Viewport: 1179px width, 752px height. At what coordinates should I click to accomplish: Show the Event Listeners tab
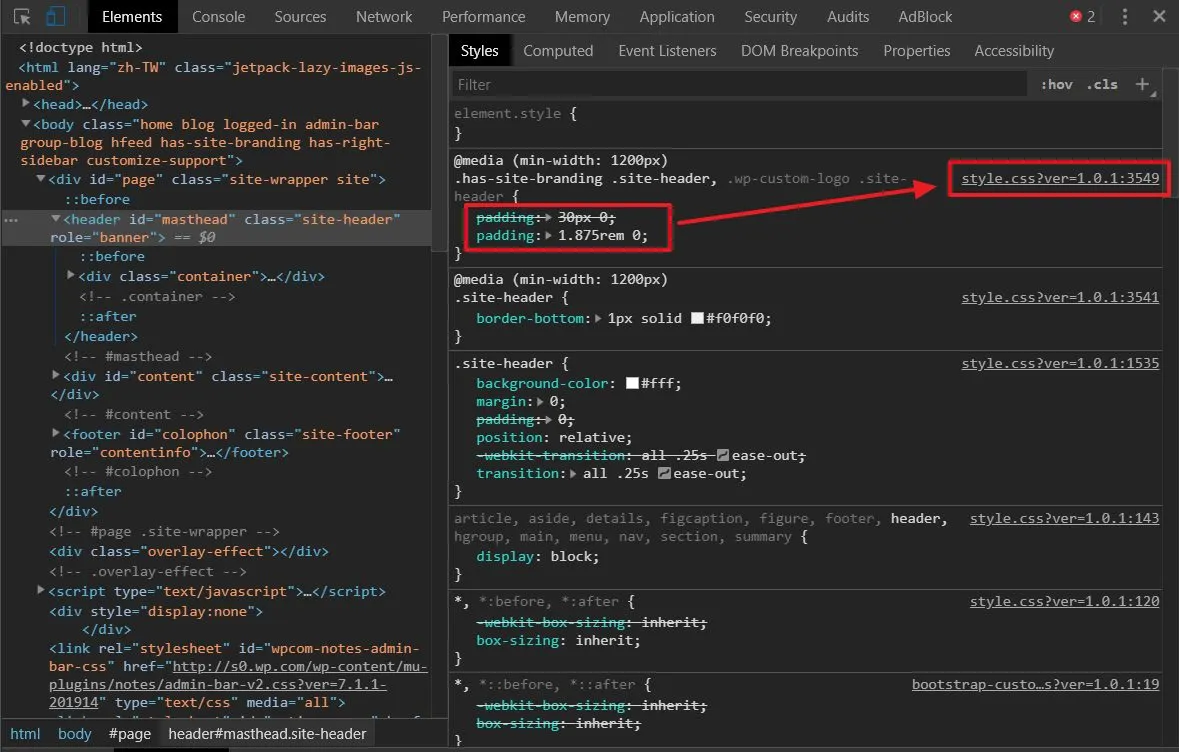pos(667,50)
